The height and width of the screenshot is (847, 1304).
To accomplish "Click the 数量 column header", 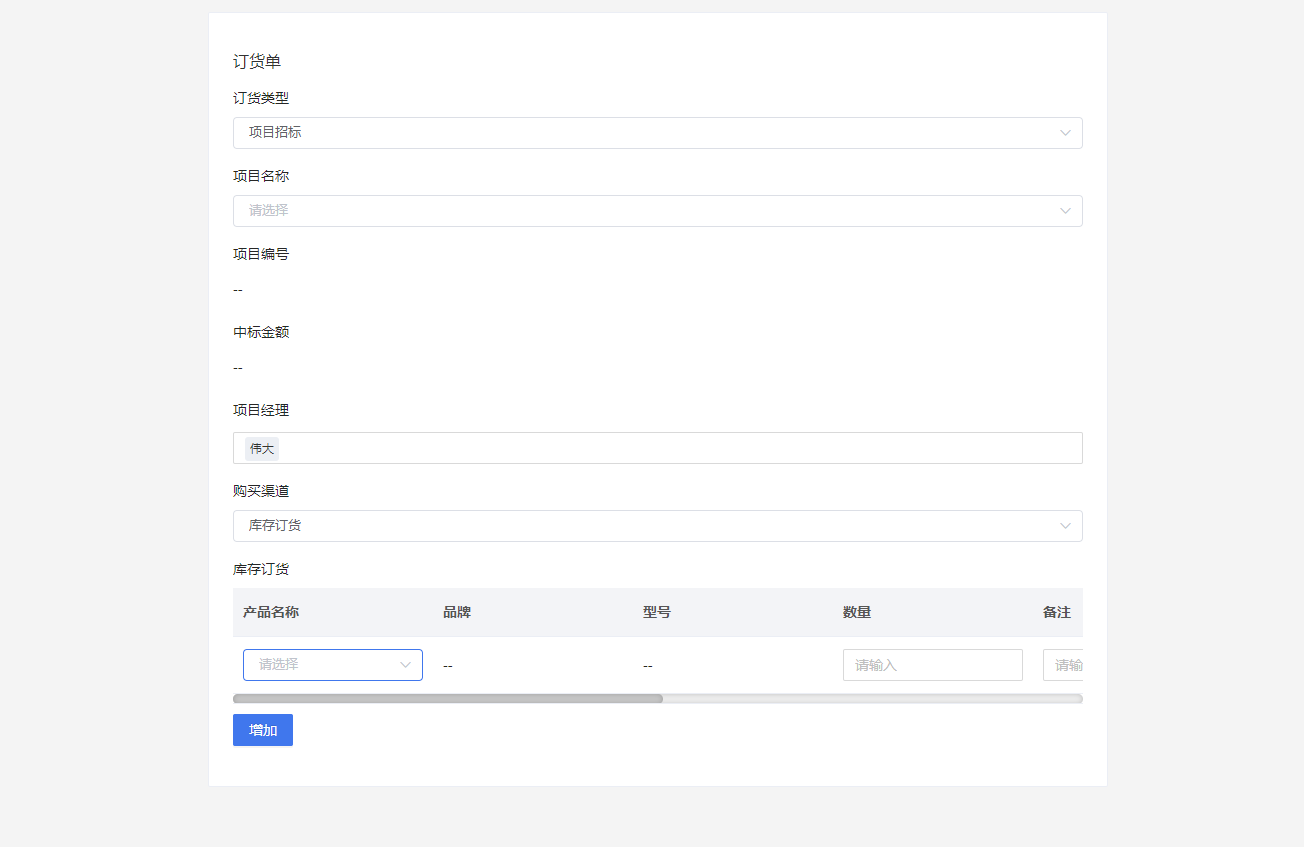I will (857, 612).
